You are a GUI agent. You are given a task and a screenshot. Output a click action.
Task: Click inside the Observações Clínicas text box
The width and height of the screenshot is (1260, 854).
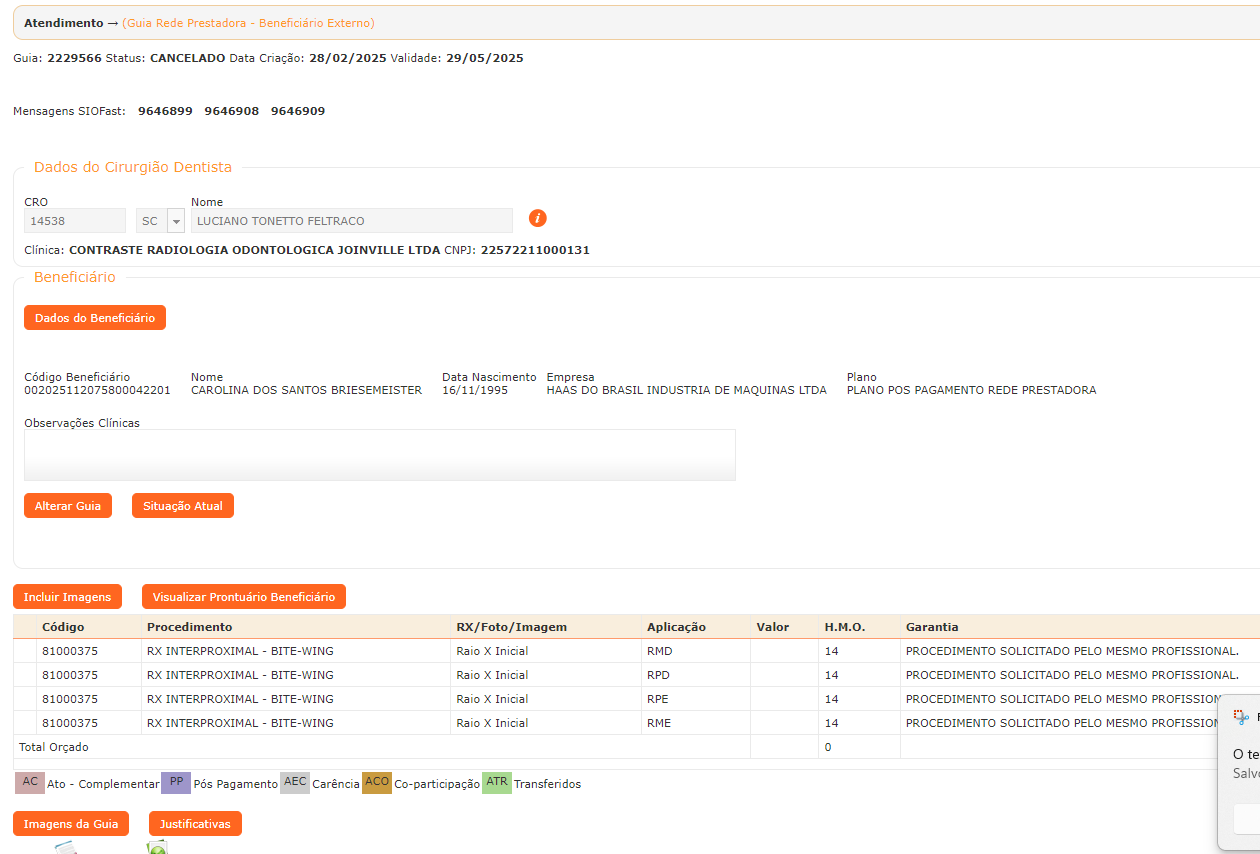pos(379,455)
